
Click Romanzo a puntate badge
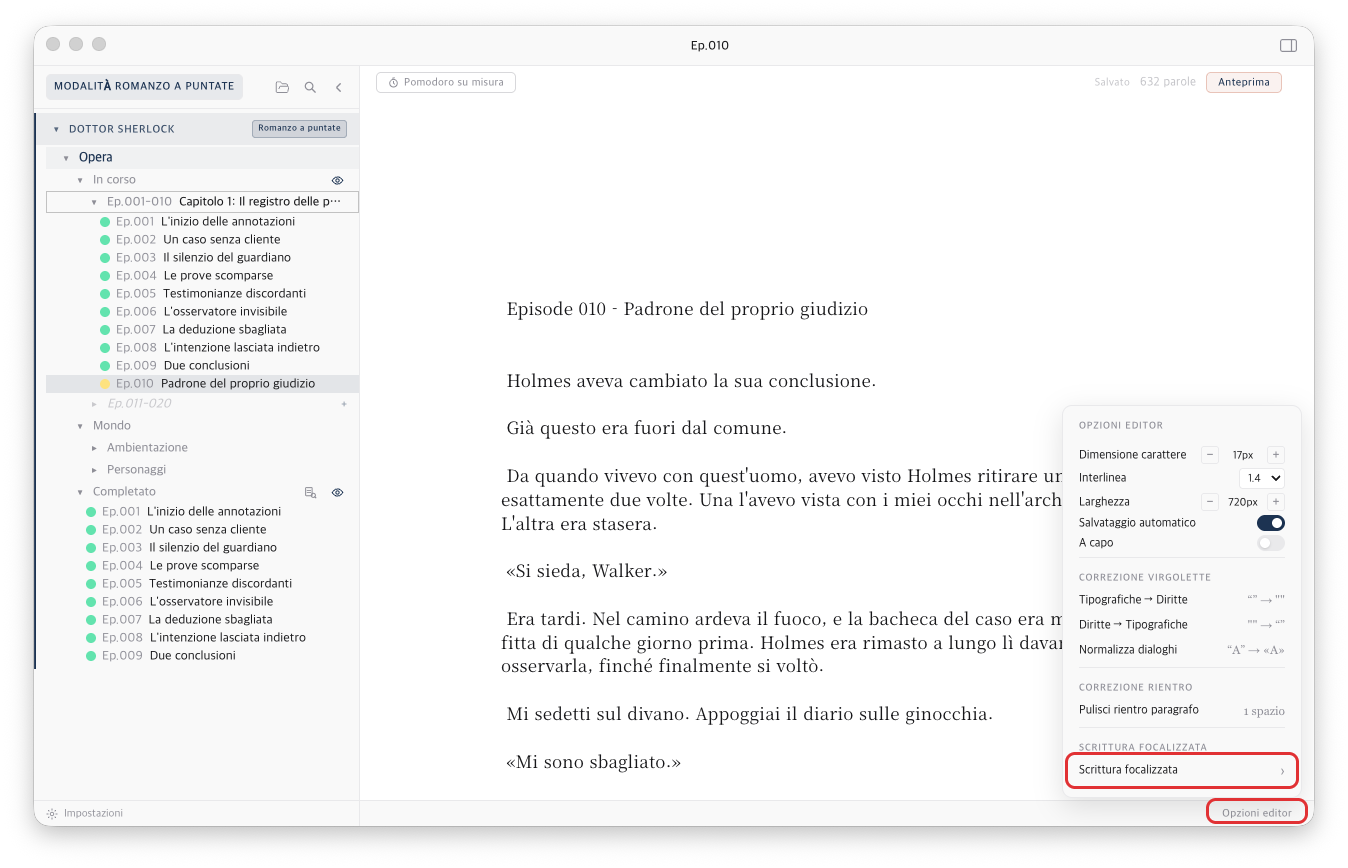coord(299,128)
